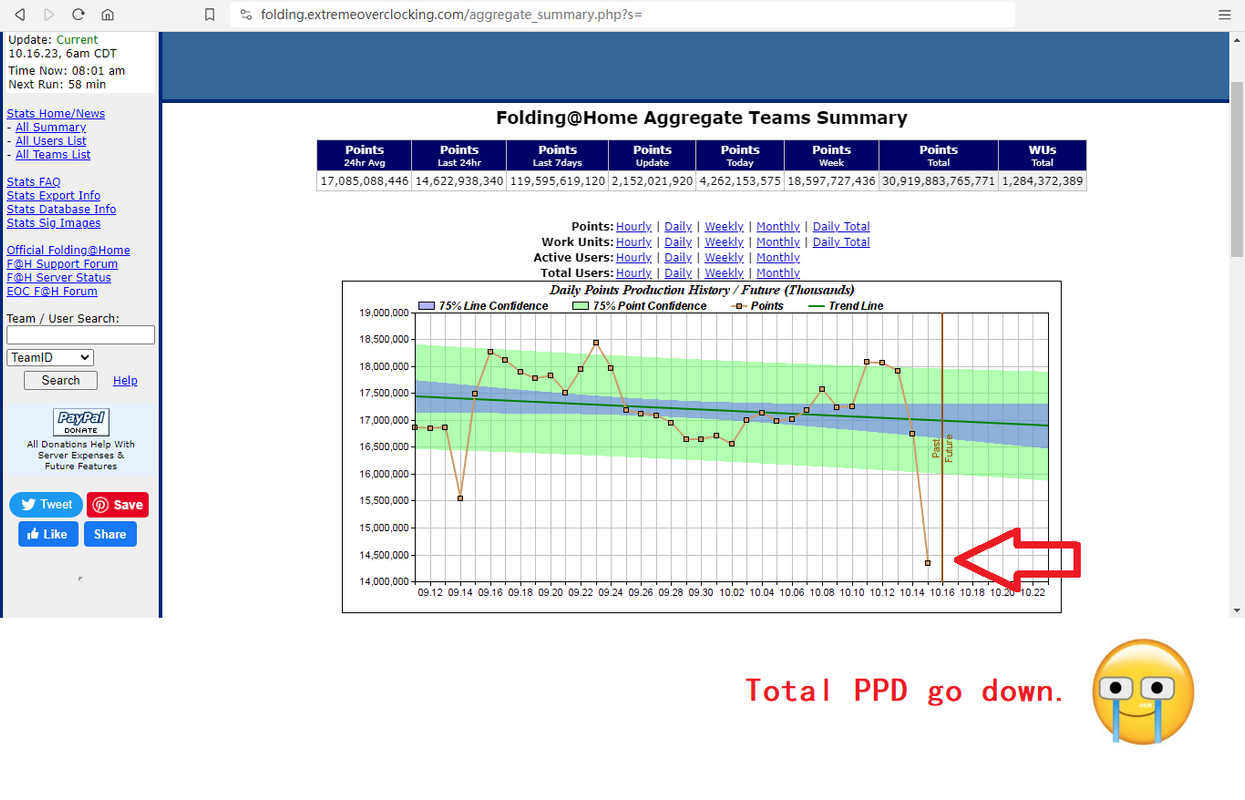Viewport: 1245px width, 800px height.
Task: Click the Search button
Action: 61,381
